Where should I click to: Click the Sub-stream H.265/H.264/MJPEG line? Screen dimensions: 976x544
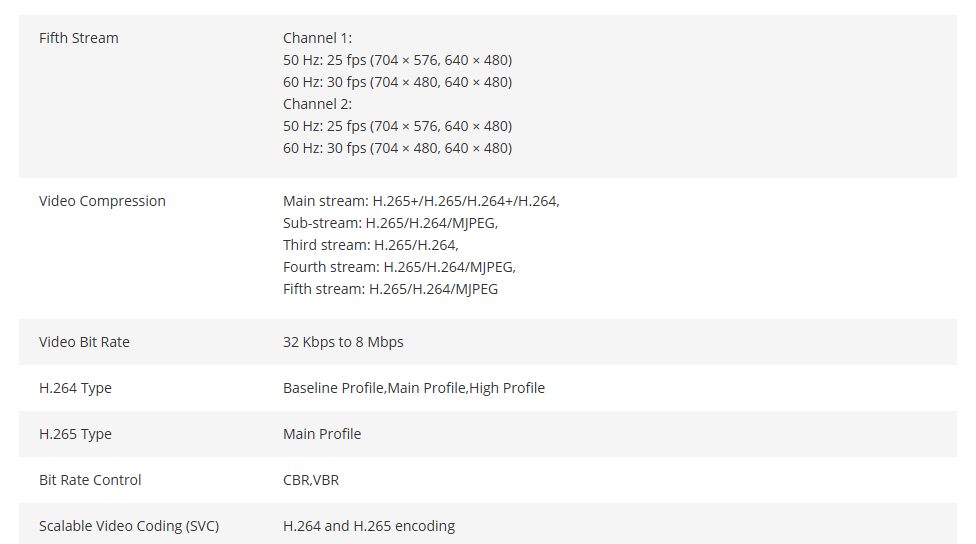390,223
